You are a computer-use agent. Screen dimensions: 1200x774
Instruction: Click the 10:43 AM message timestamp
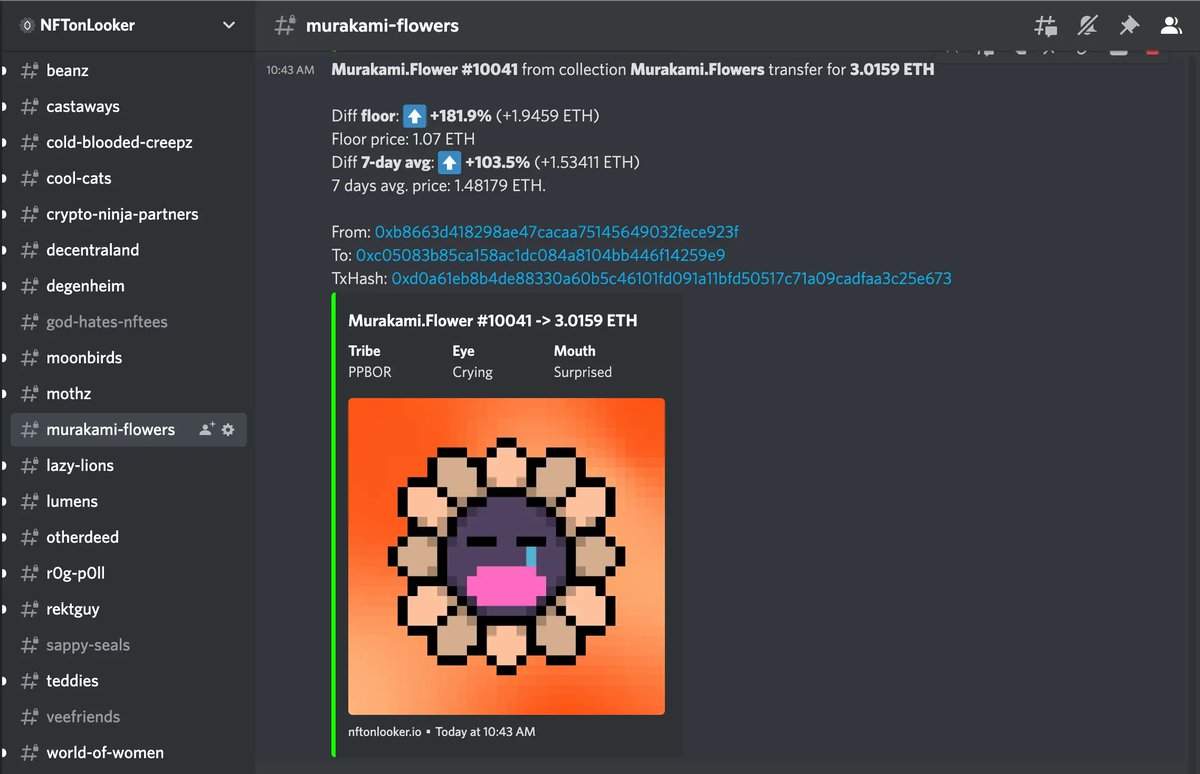290,70
